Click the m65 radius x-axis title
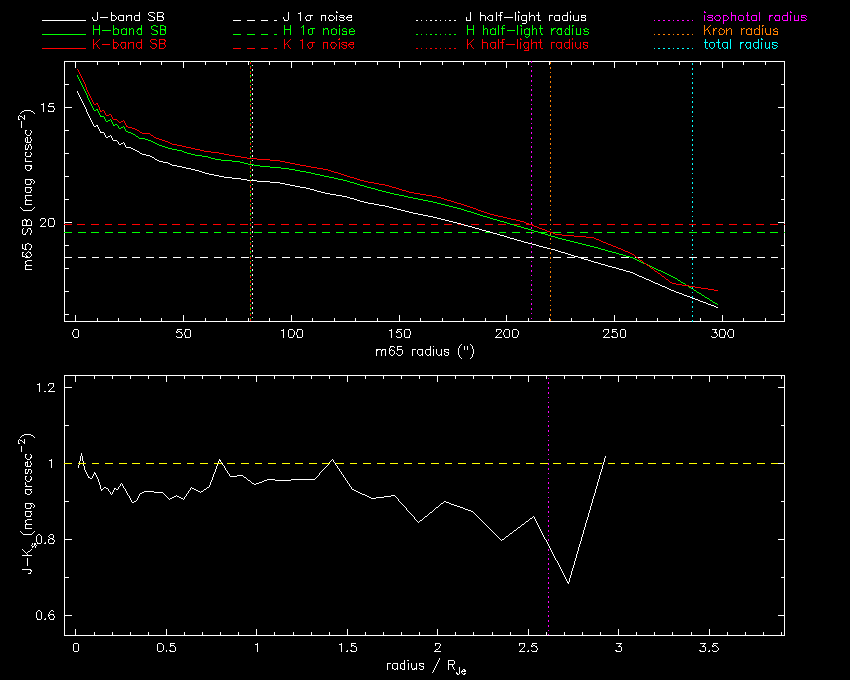850x680 pixels. tap(424, 351)
